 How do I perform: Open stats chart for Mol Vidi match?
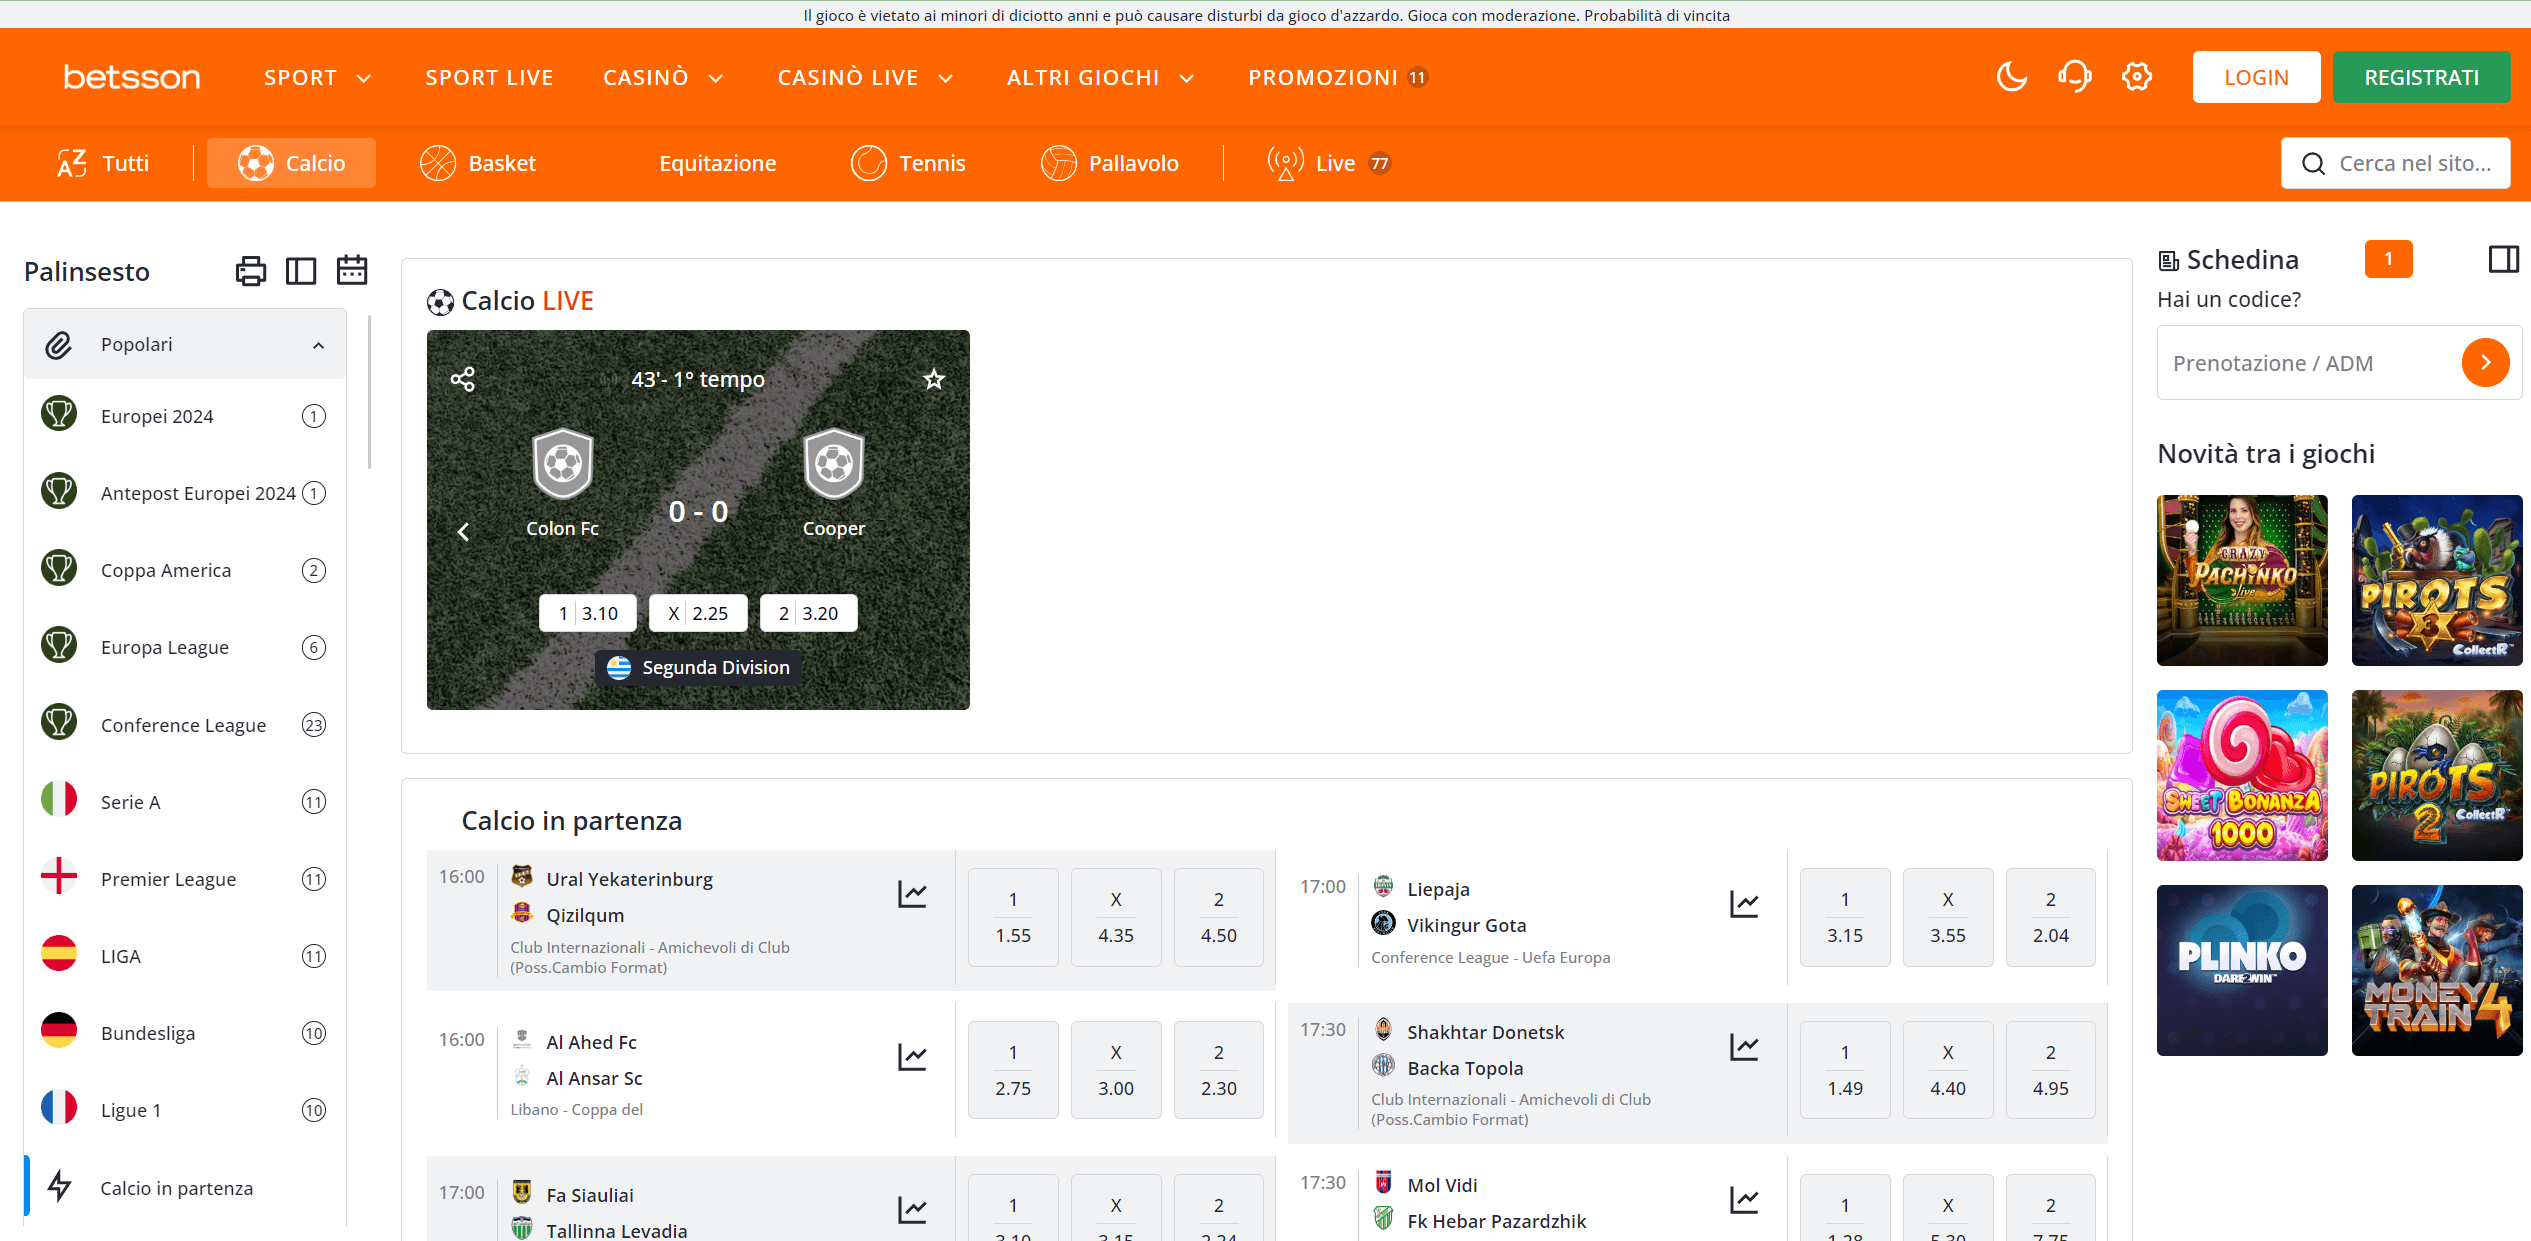pyautogui.click(x=1744, y=1200)
